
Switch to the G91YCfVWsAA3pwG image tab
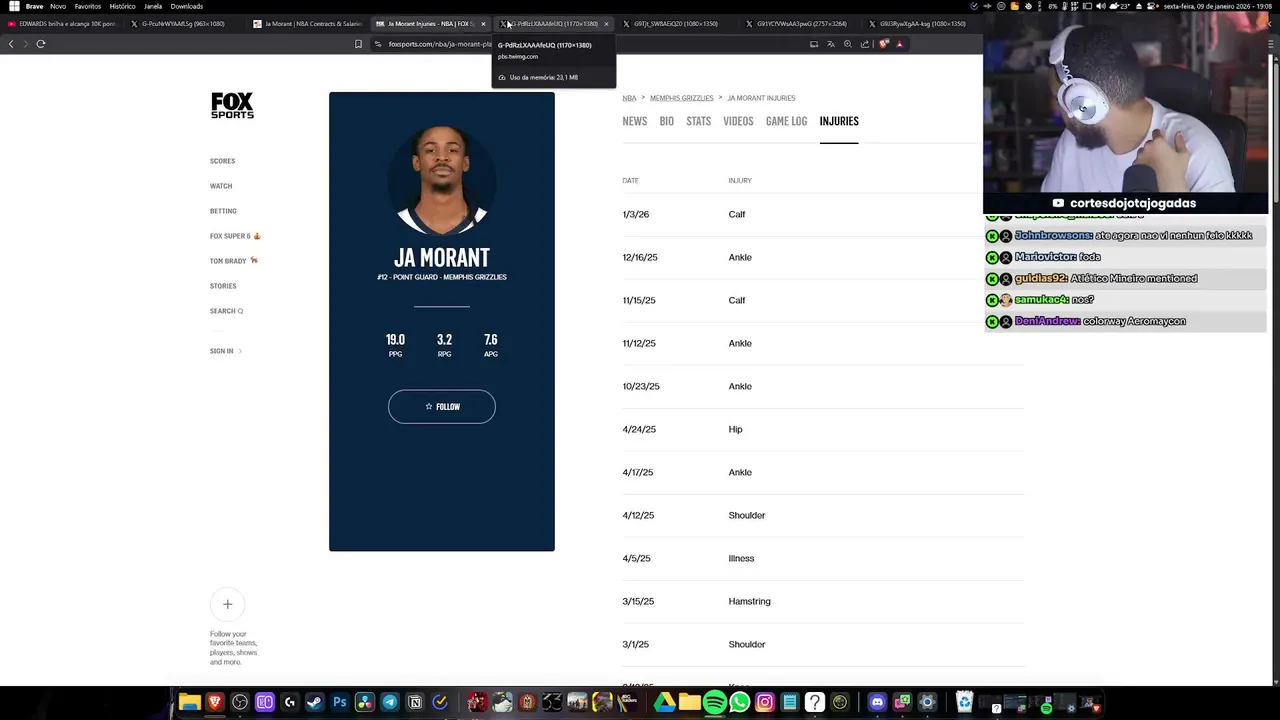800,24
